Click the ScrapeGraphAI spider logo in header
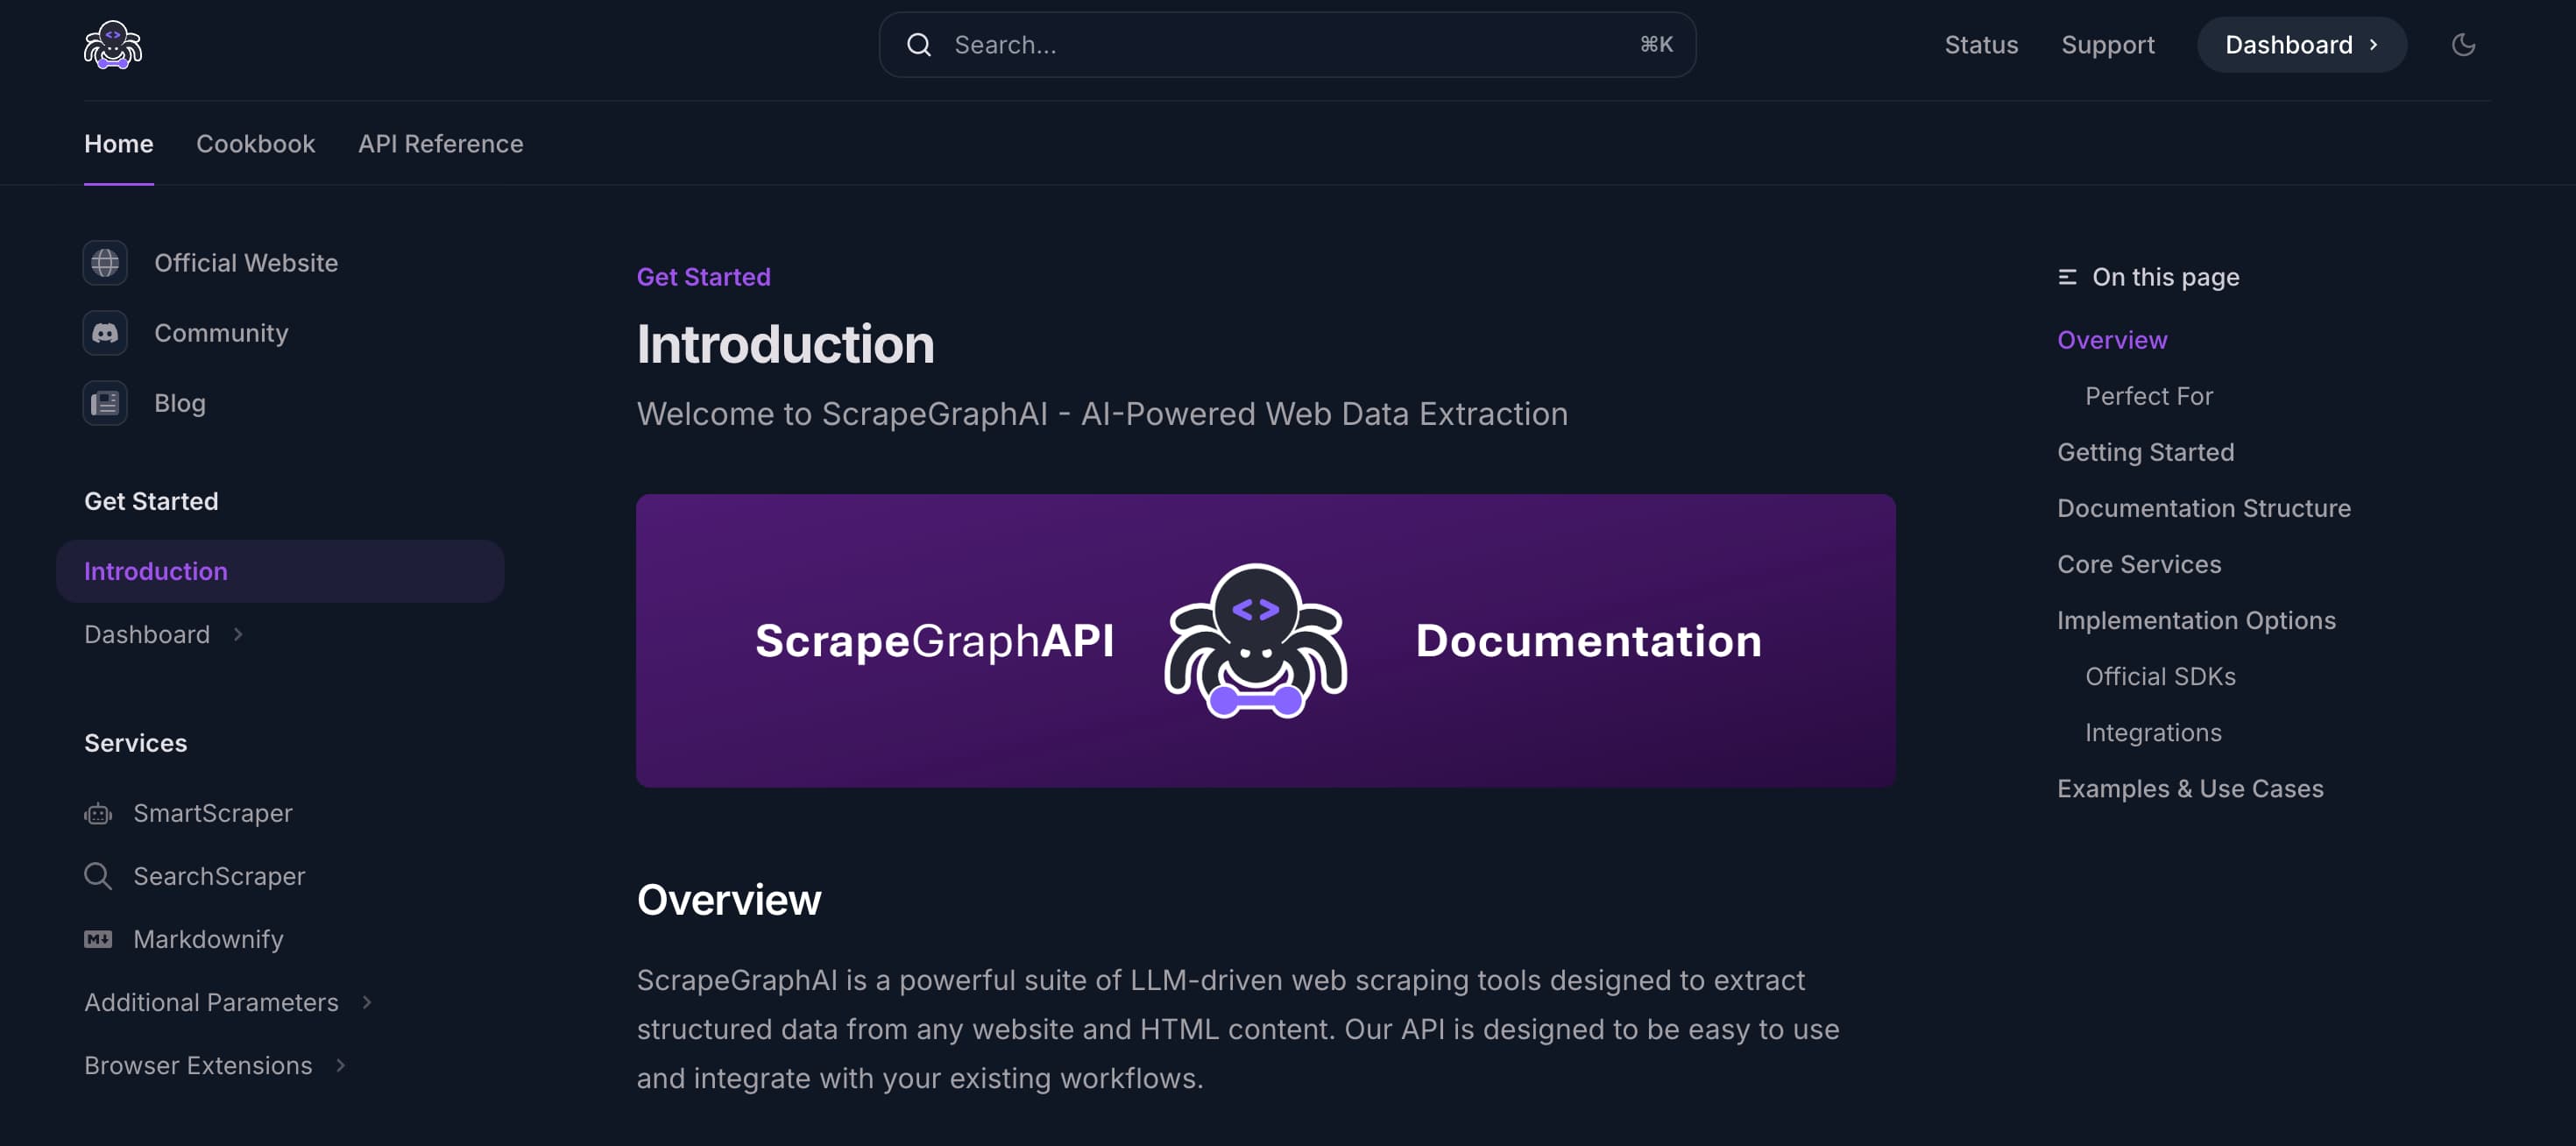This screenshot has width=2576, height=1146. point(113,45)
